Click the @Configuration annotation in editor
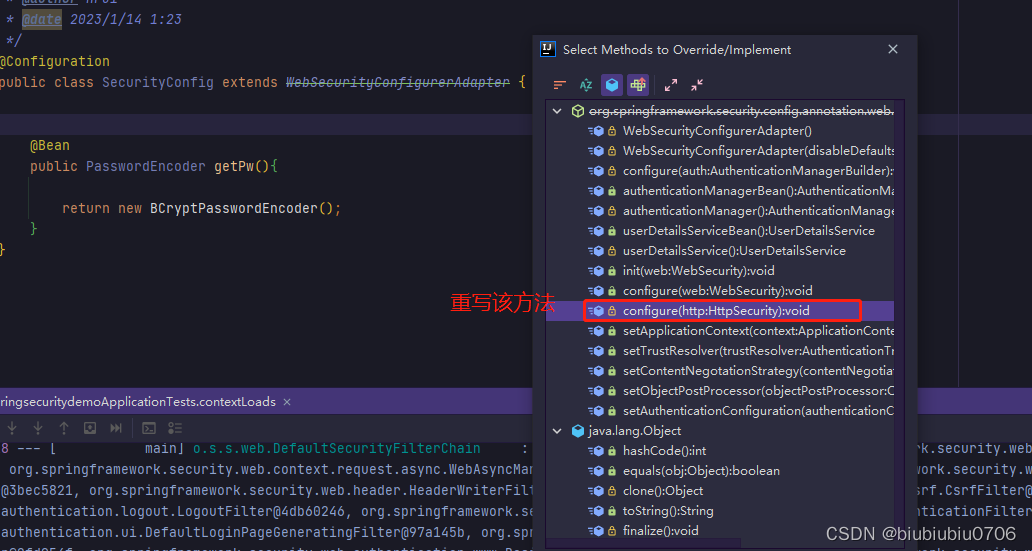This screenshot has width=1032, height=551. 55,61
